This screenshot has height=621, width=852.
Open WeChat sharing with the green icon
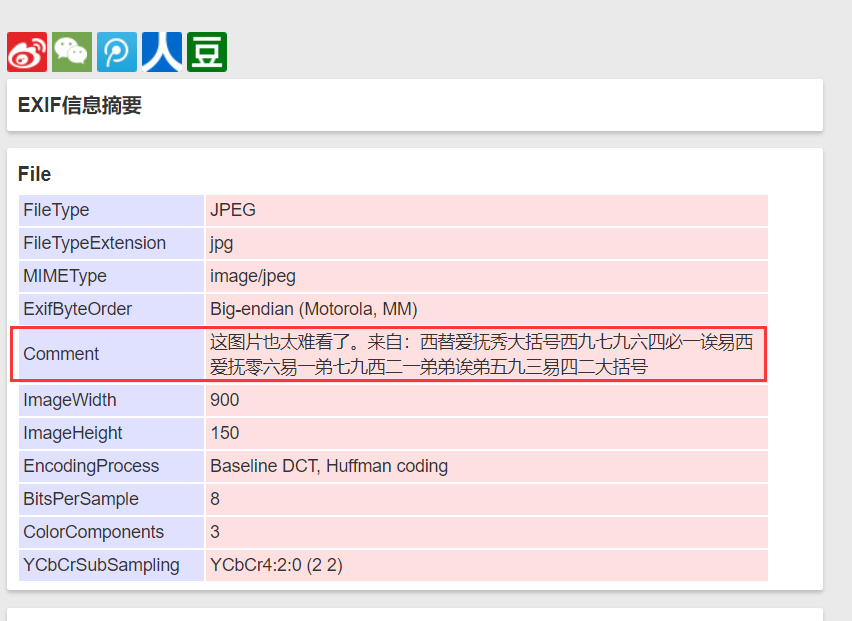pyautogui.click(x=71, y=51)
